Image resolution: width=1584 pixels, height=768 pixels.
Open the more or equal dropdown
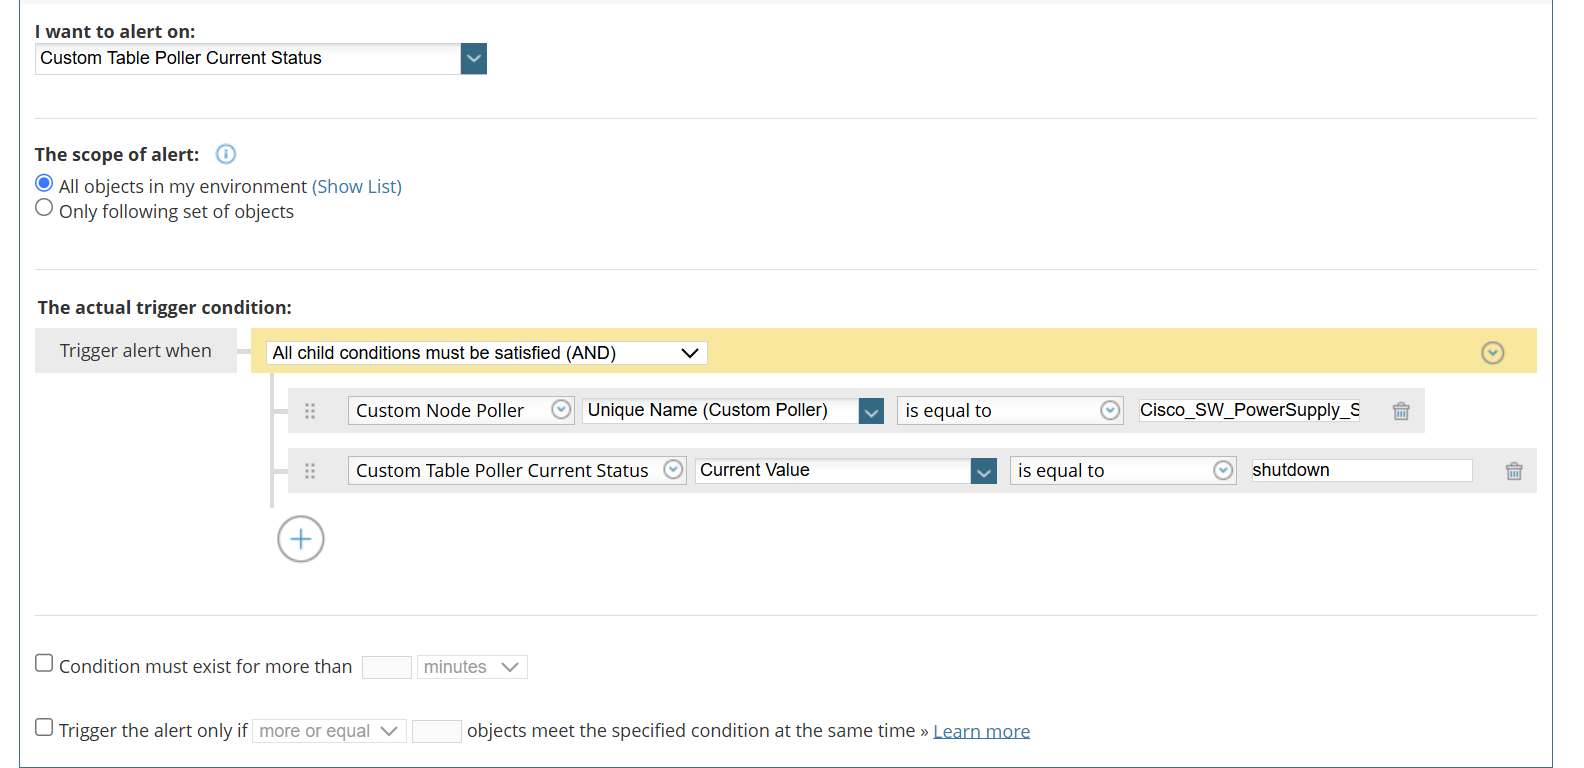(x=329, y=731)
